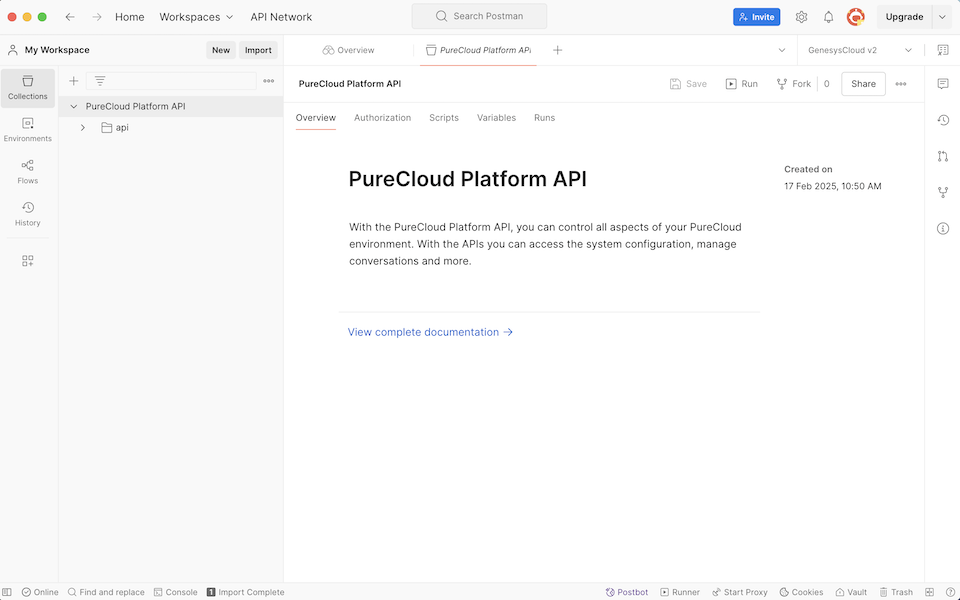Open the Cookies manager

(801, 591)
